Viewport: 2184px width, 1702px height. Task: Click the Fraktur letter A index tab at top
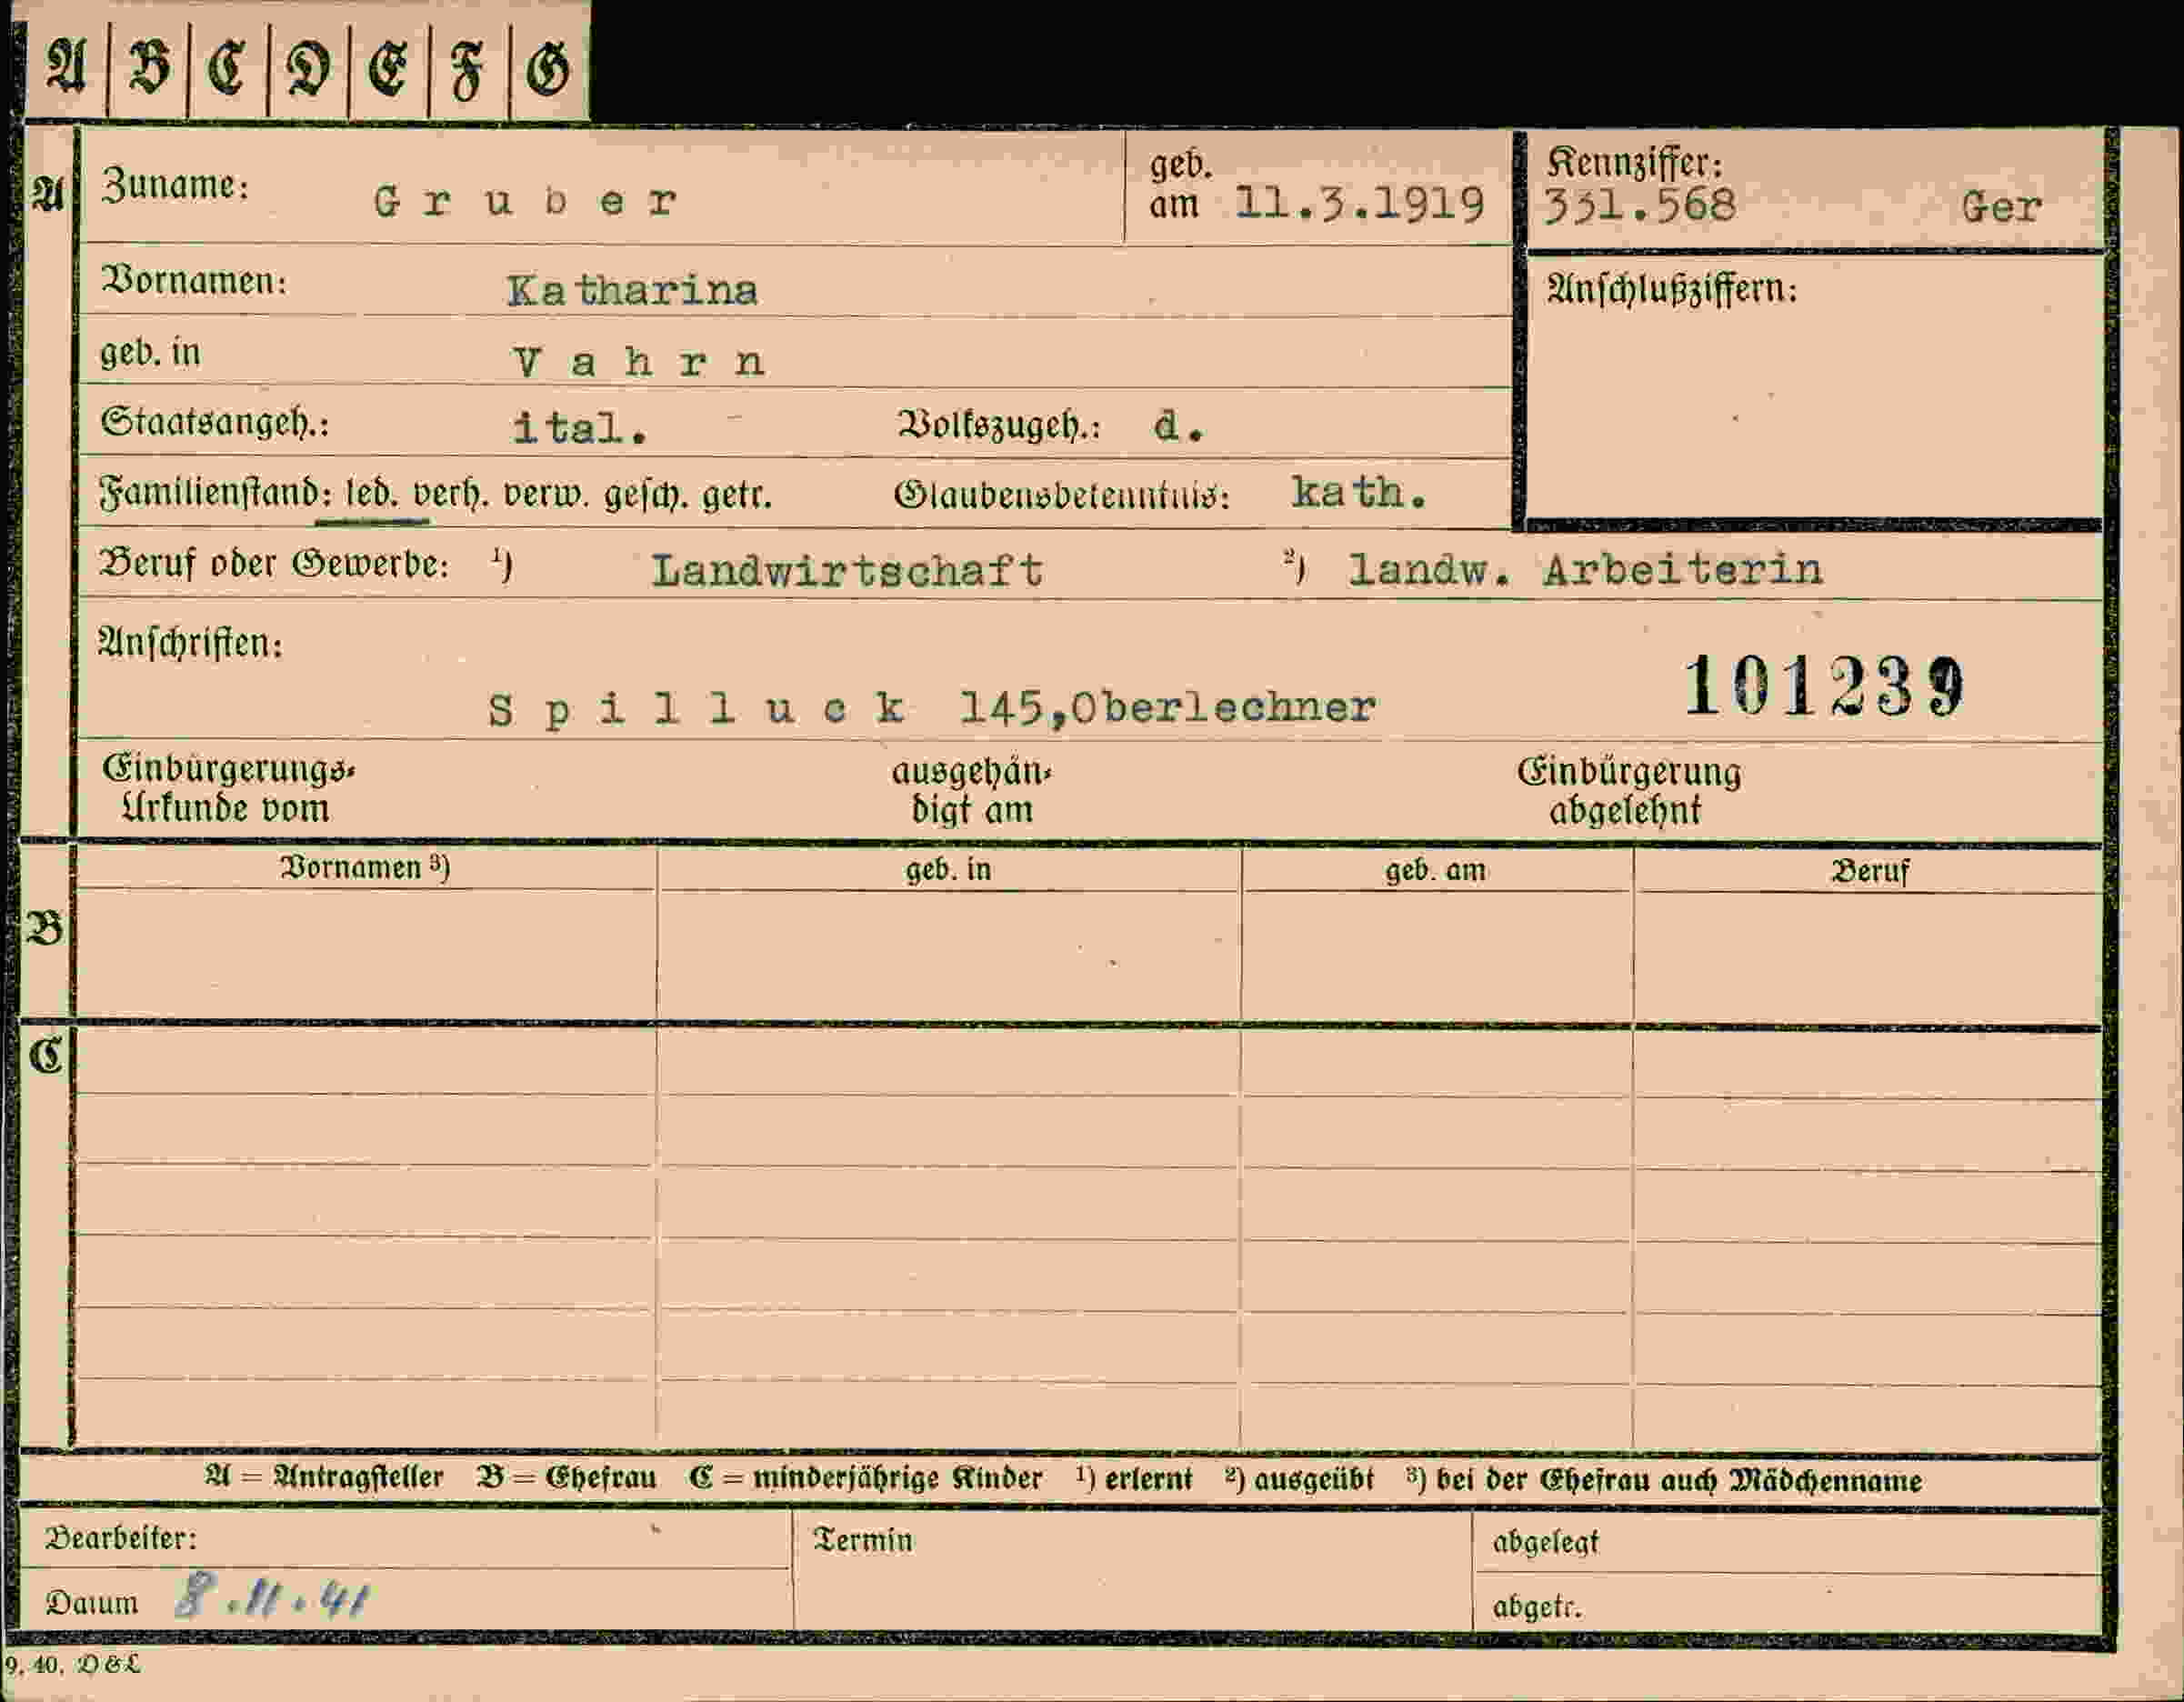point(66,67)
